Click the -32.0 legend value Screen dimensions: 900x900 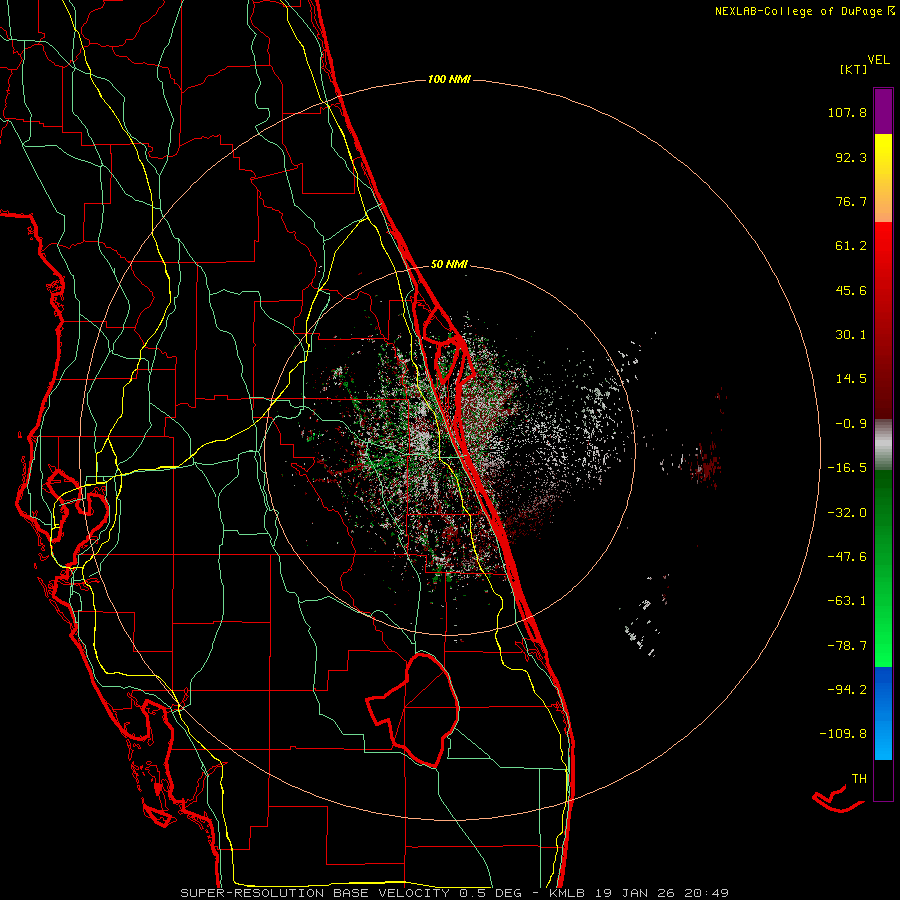tap(847, 513)
